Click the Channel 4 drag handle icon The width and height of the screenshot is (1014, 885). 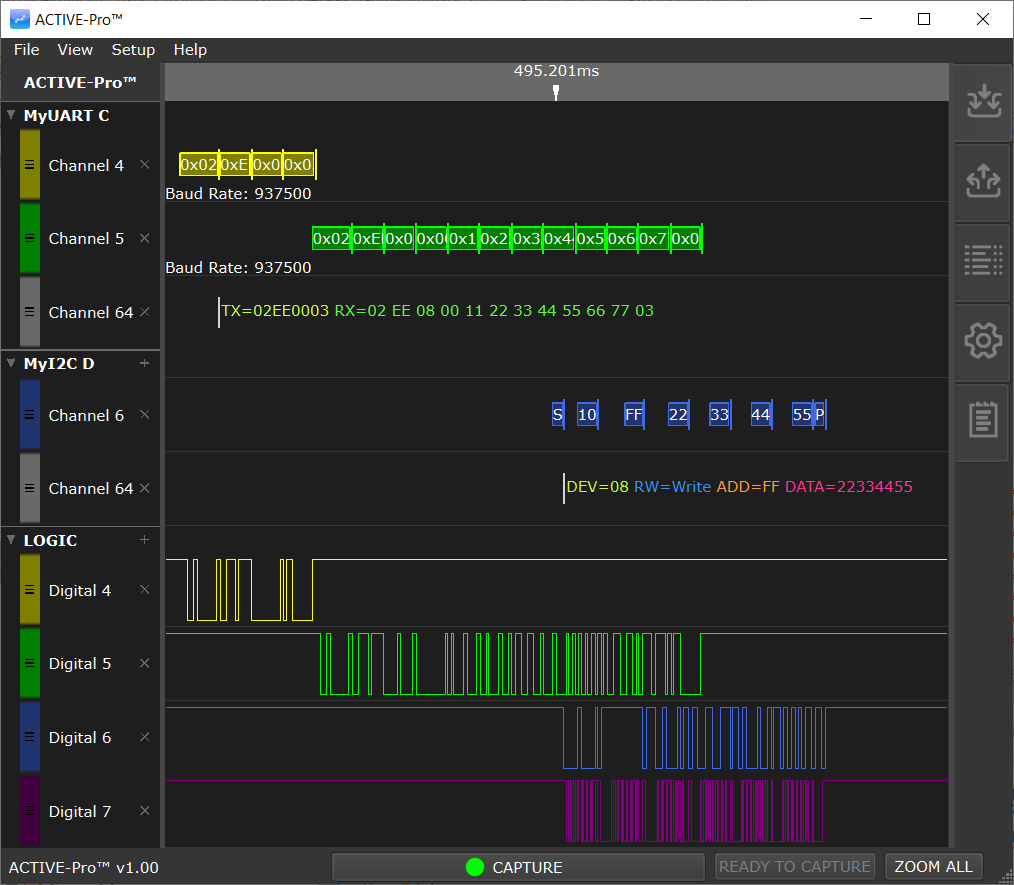tap(28, 165)
